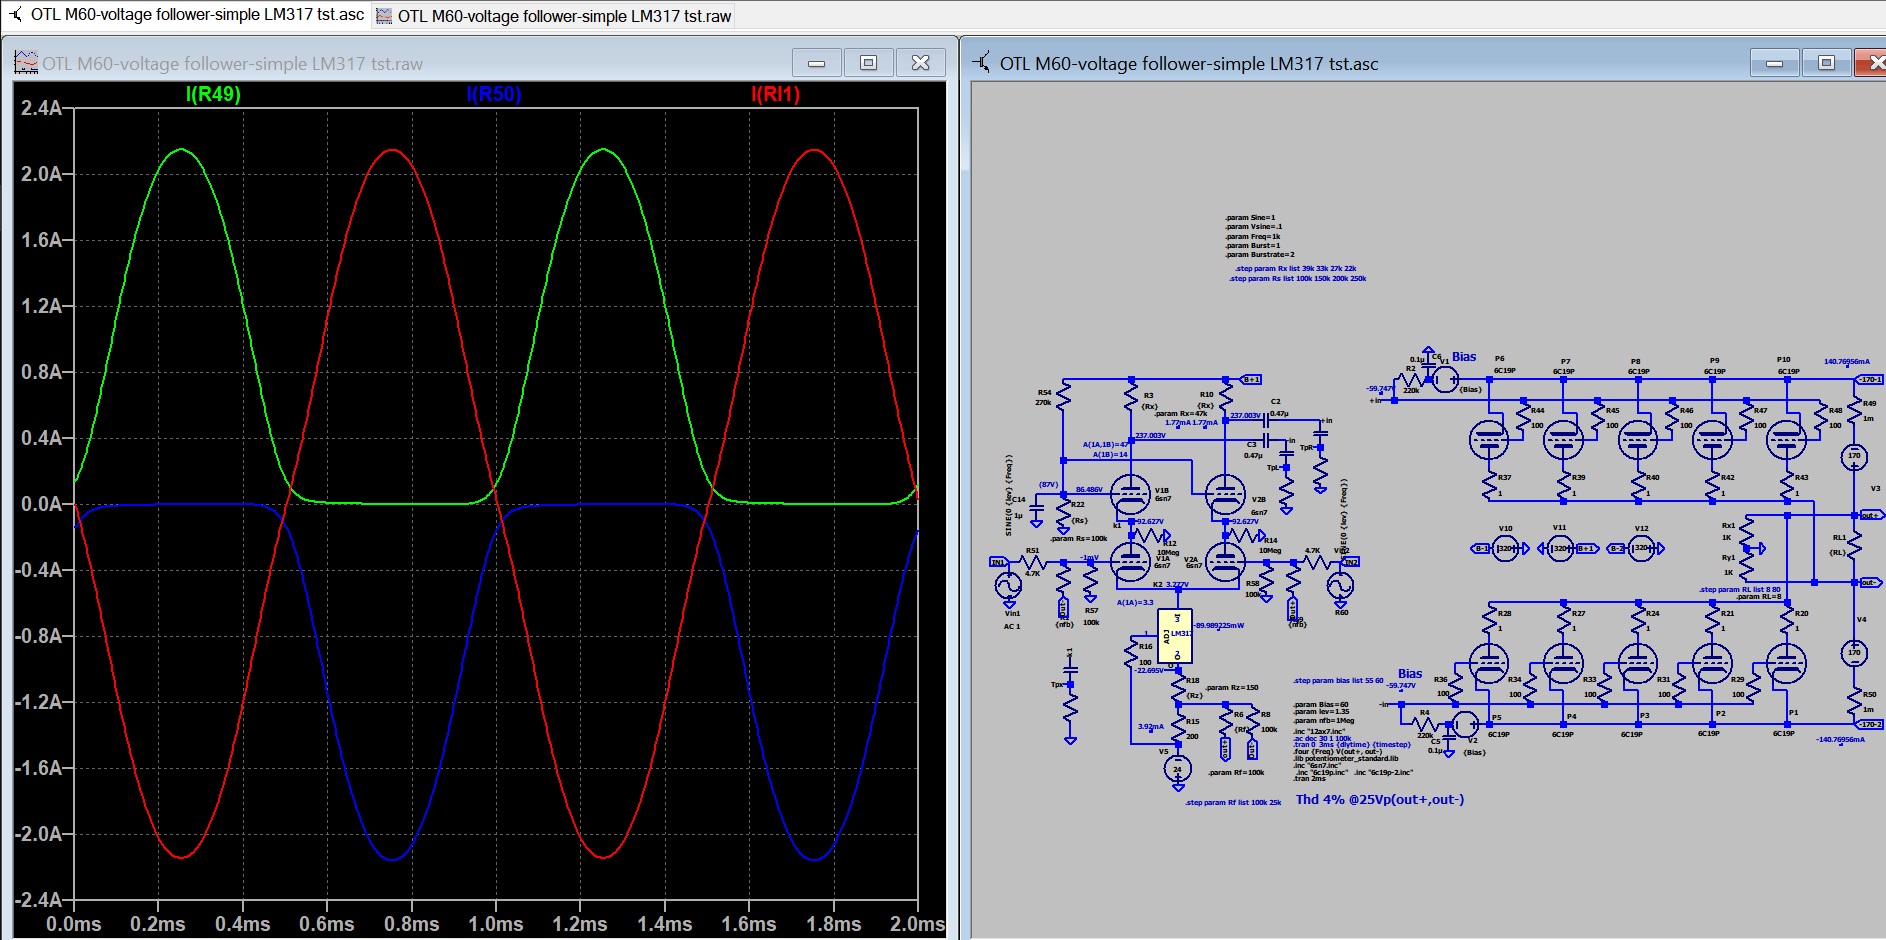
Task: Click the IN1 input net flag
Action: click(x=998, y=562)
